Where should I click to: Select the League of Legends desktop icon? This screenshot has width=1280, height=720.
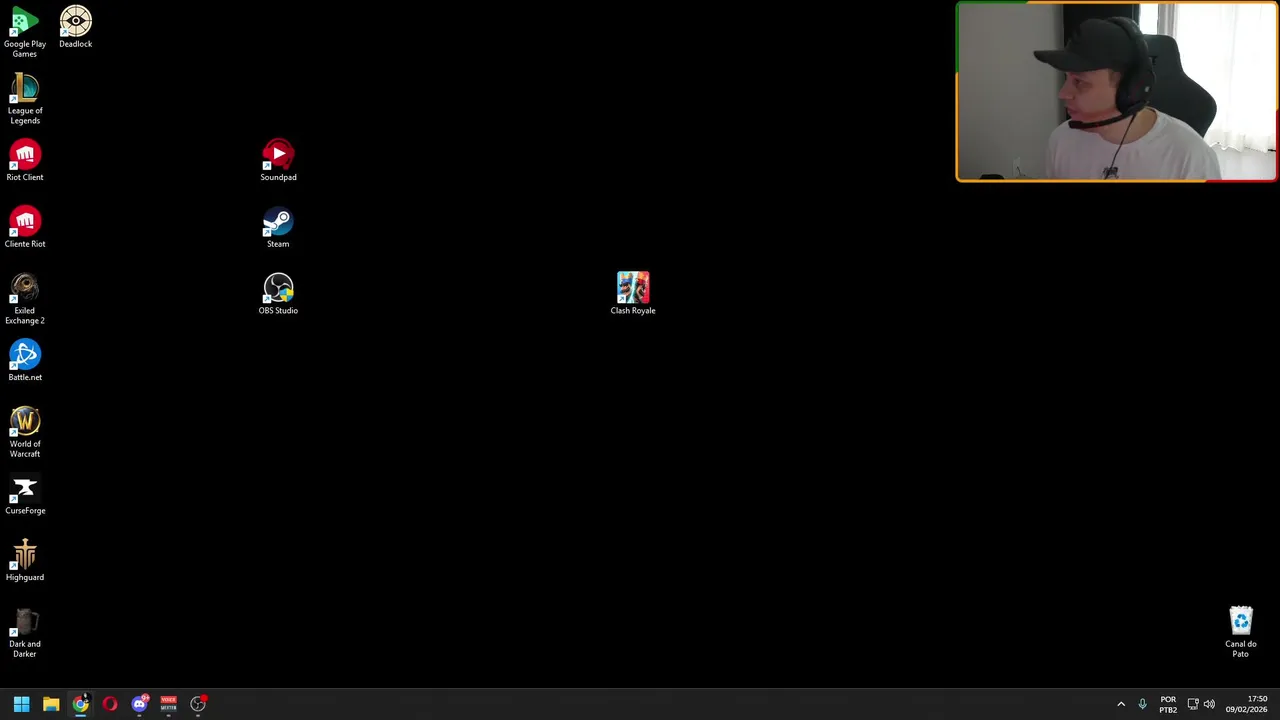coord(25,99)
